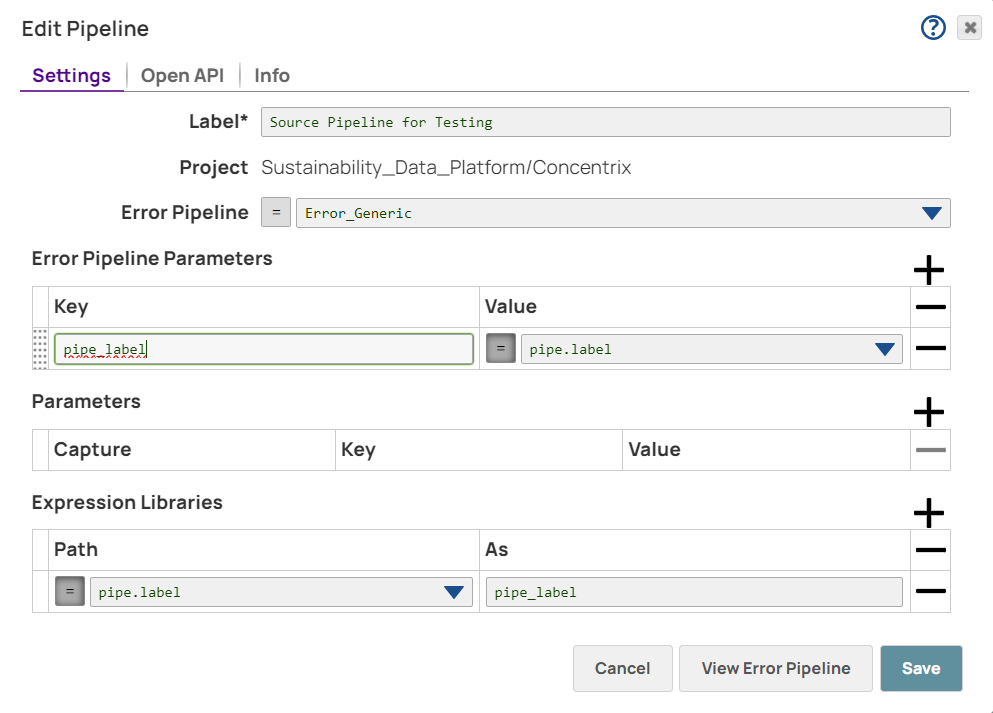Switch to the Info tab

click(271, 75)
